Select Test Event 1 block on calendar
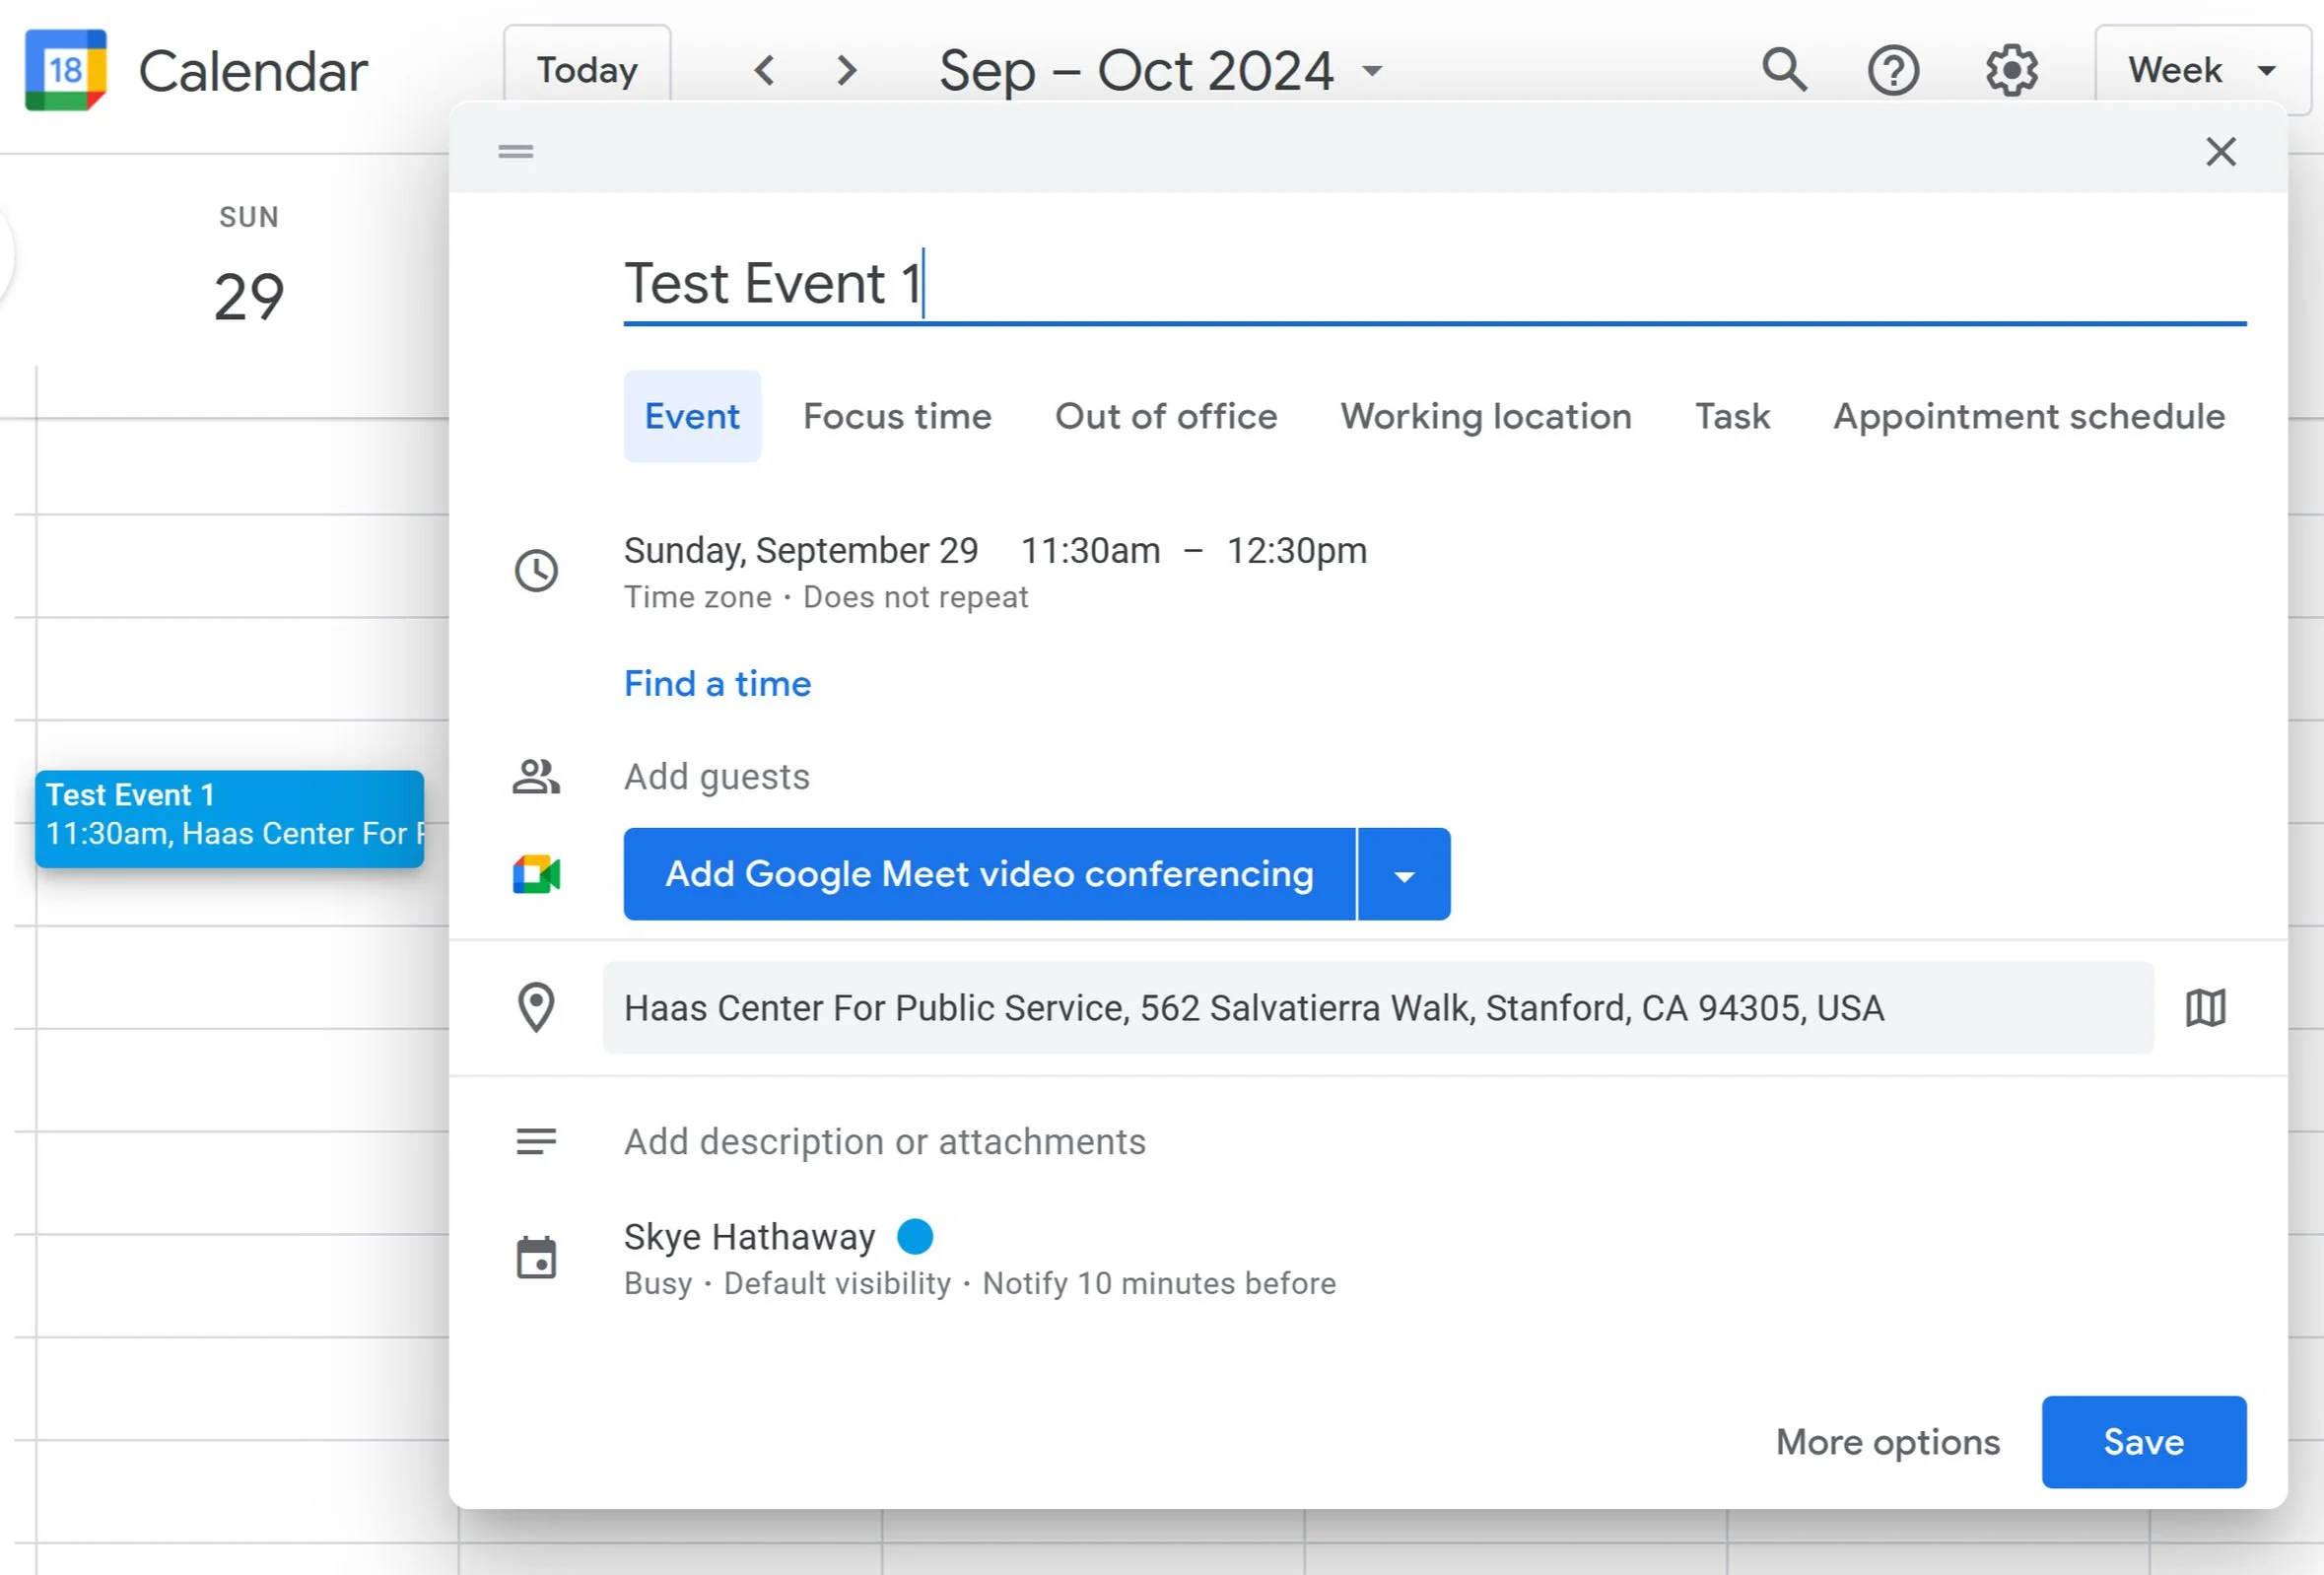Image resolution: width=2324 pixels, height=1575 pixels. [x=229, y=819]
